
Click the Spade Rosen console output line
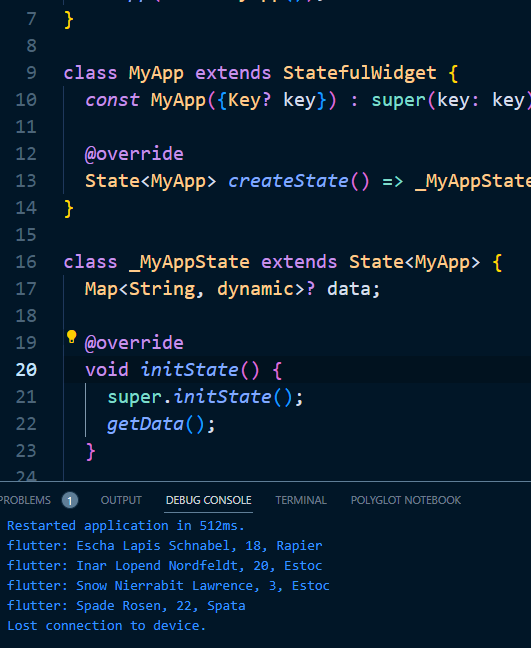click(x=126, y=606)
